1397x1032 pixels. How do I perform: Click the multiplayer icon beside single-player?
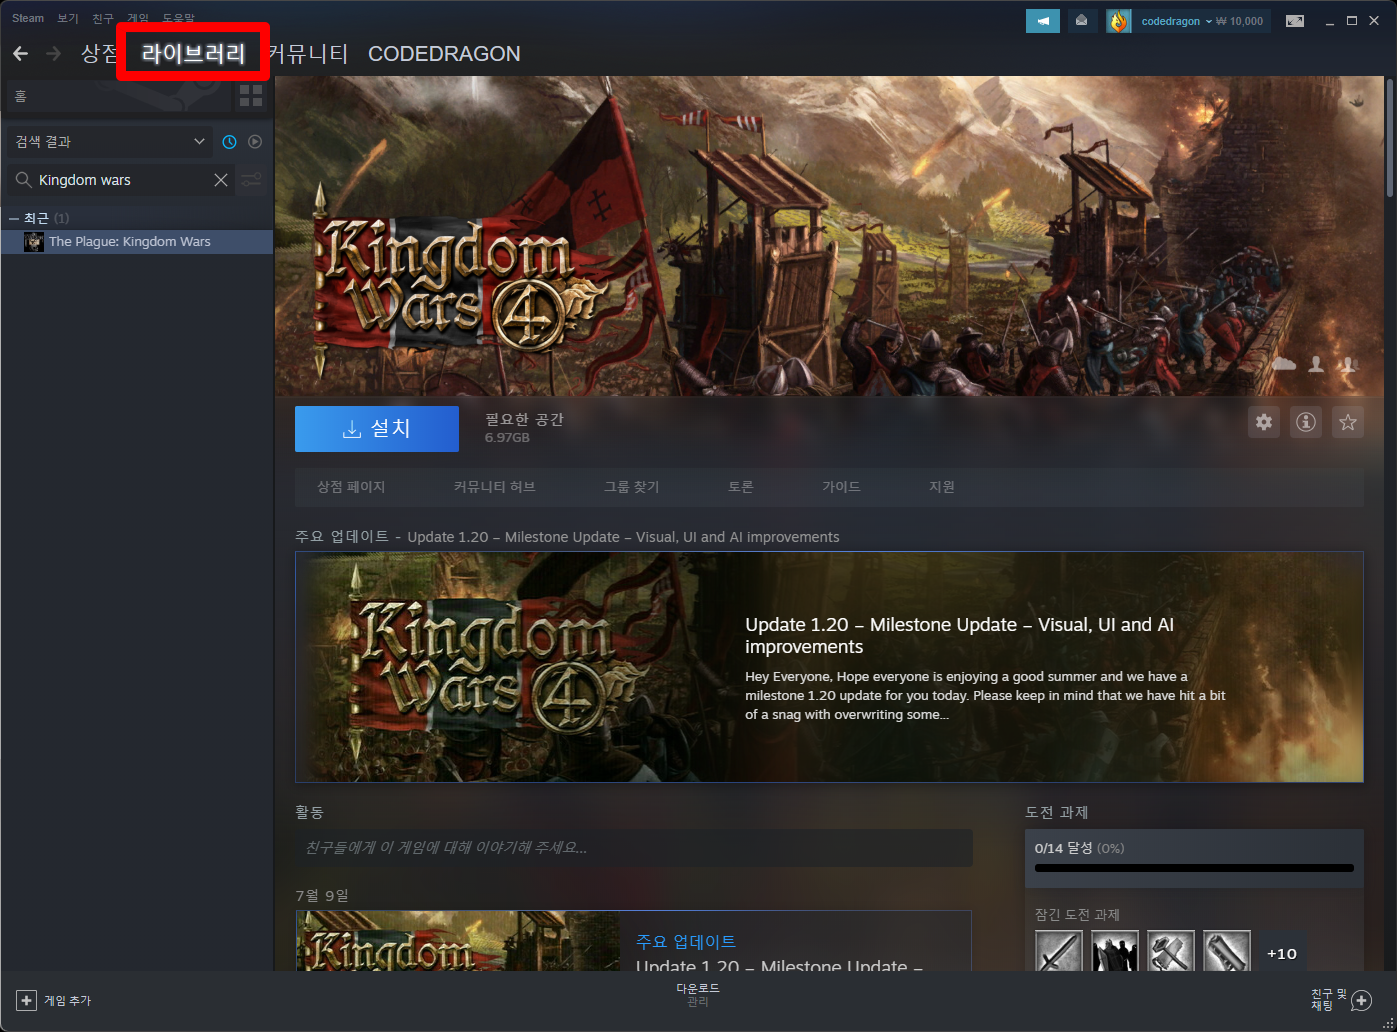pyautogui.click(x=1349, y=364)
